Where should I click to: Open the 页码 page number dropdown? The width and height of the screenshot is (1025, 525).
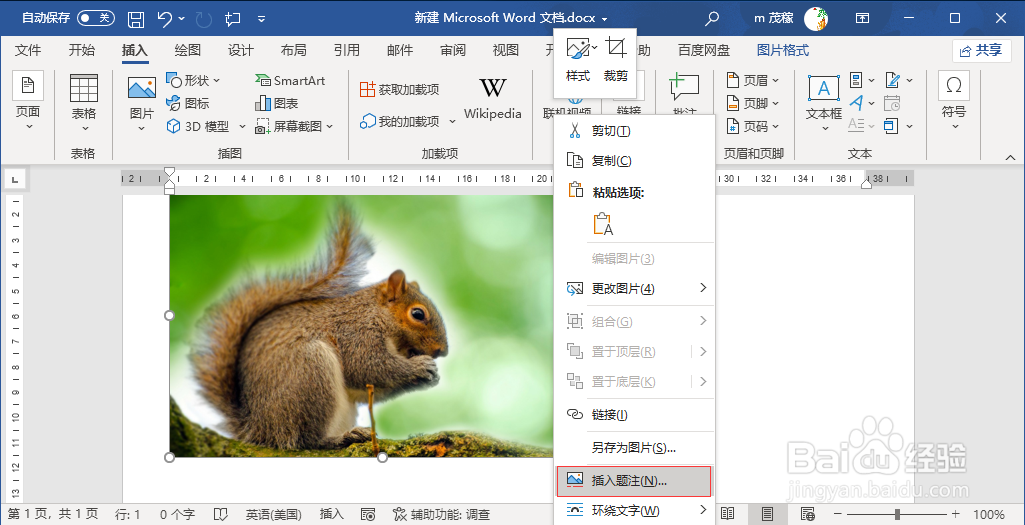point(753,126)
